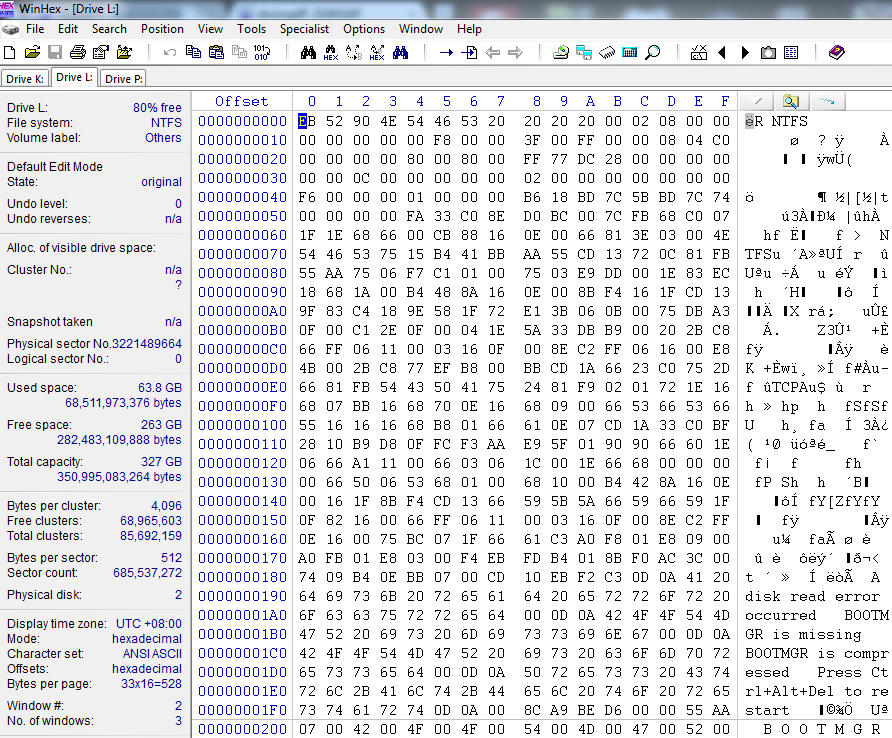Open the File menu
This screenshot has width=892, height=738.
[x=35, y=29]
